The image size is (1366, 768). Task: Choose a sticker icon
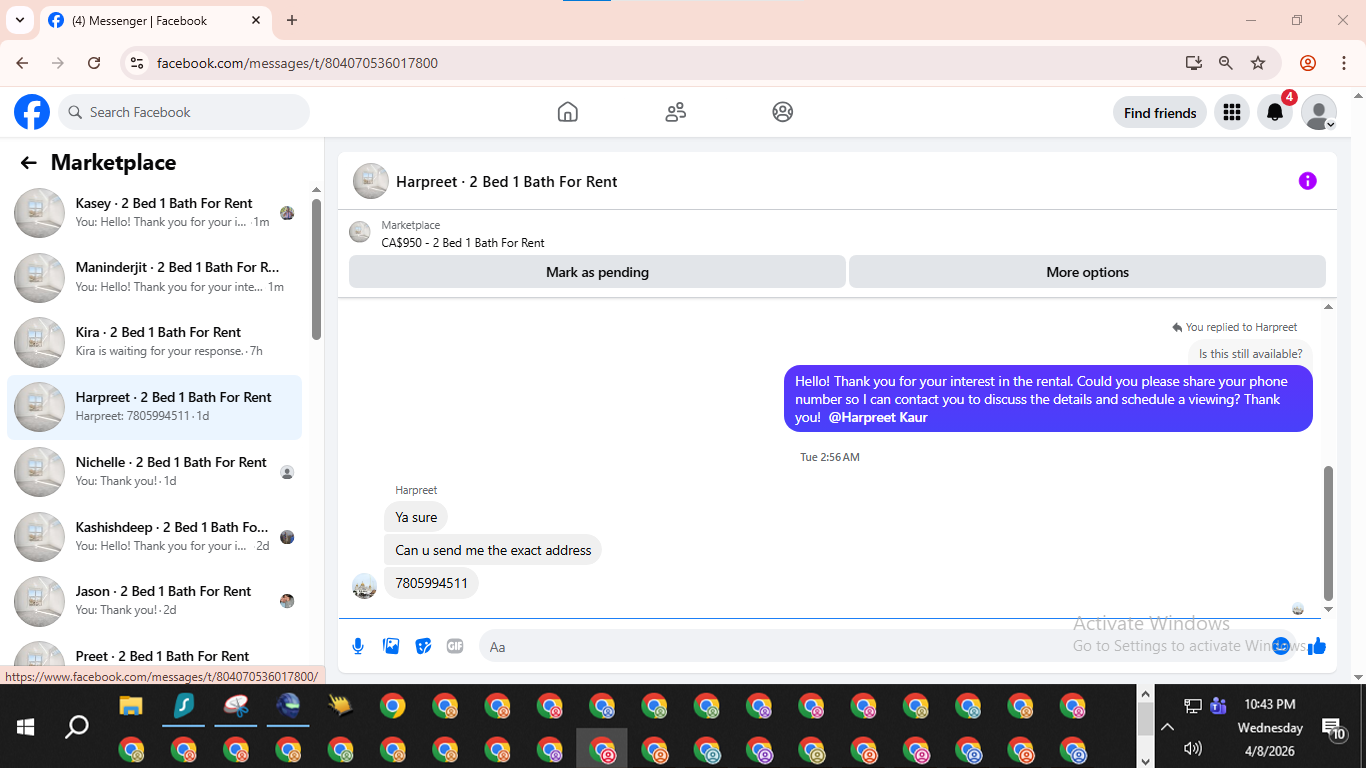pyautogui.click(x=423, y=646)
